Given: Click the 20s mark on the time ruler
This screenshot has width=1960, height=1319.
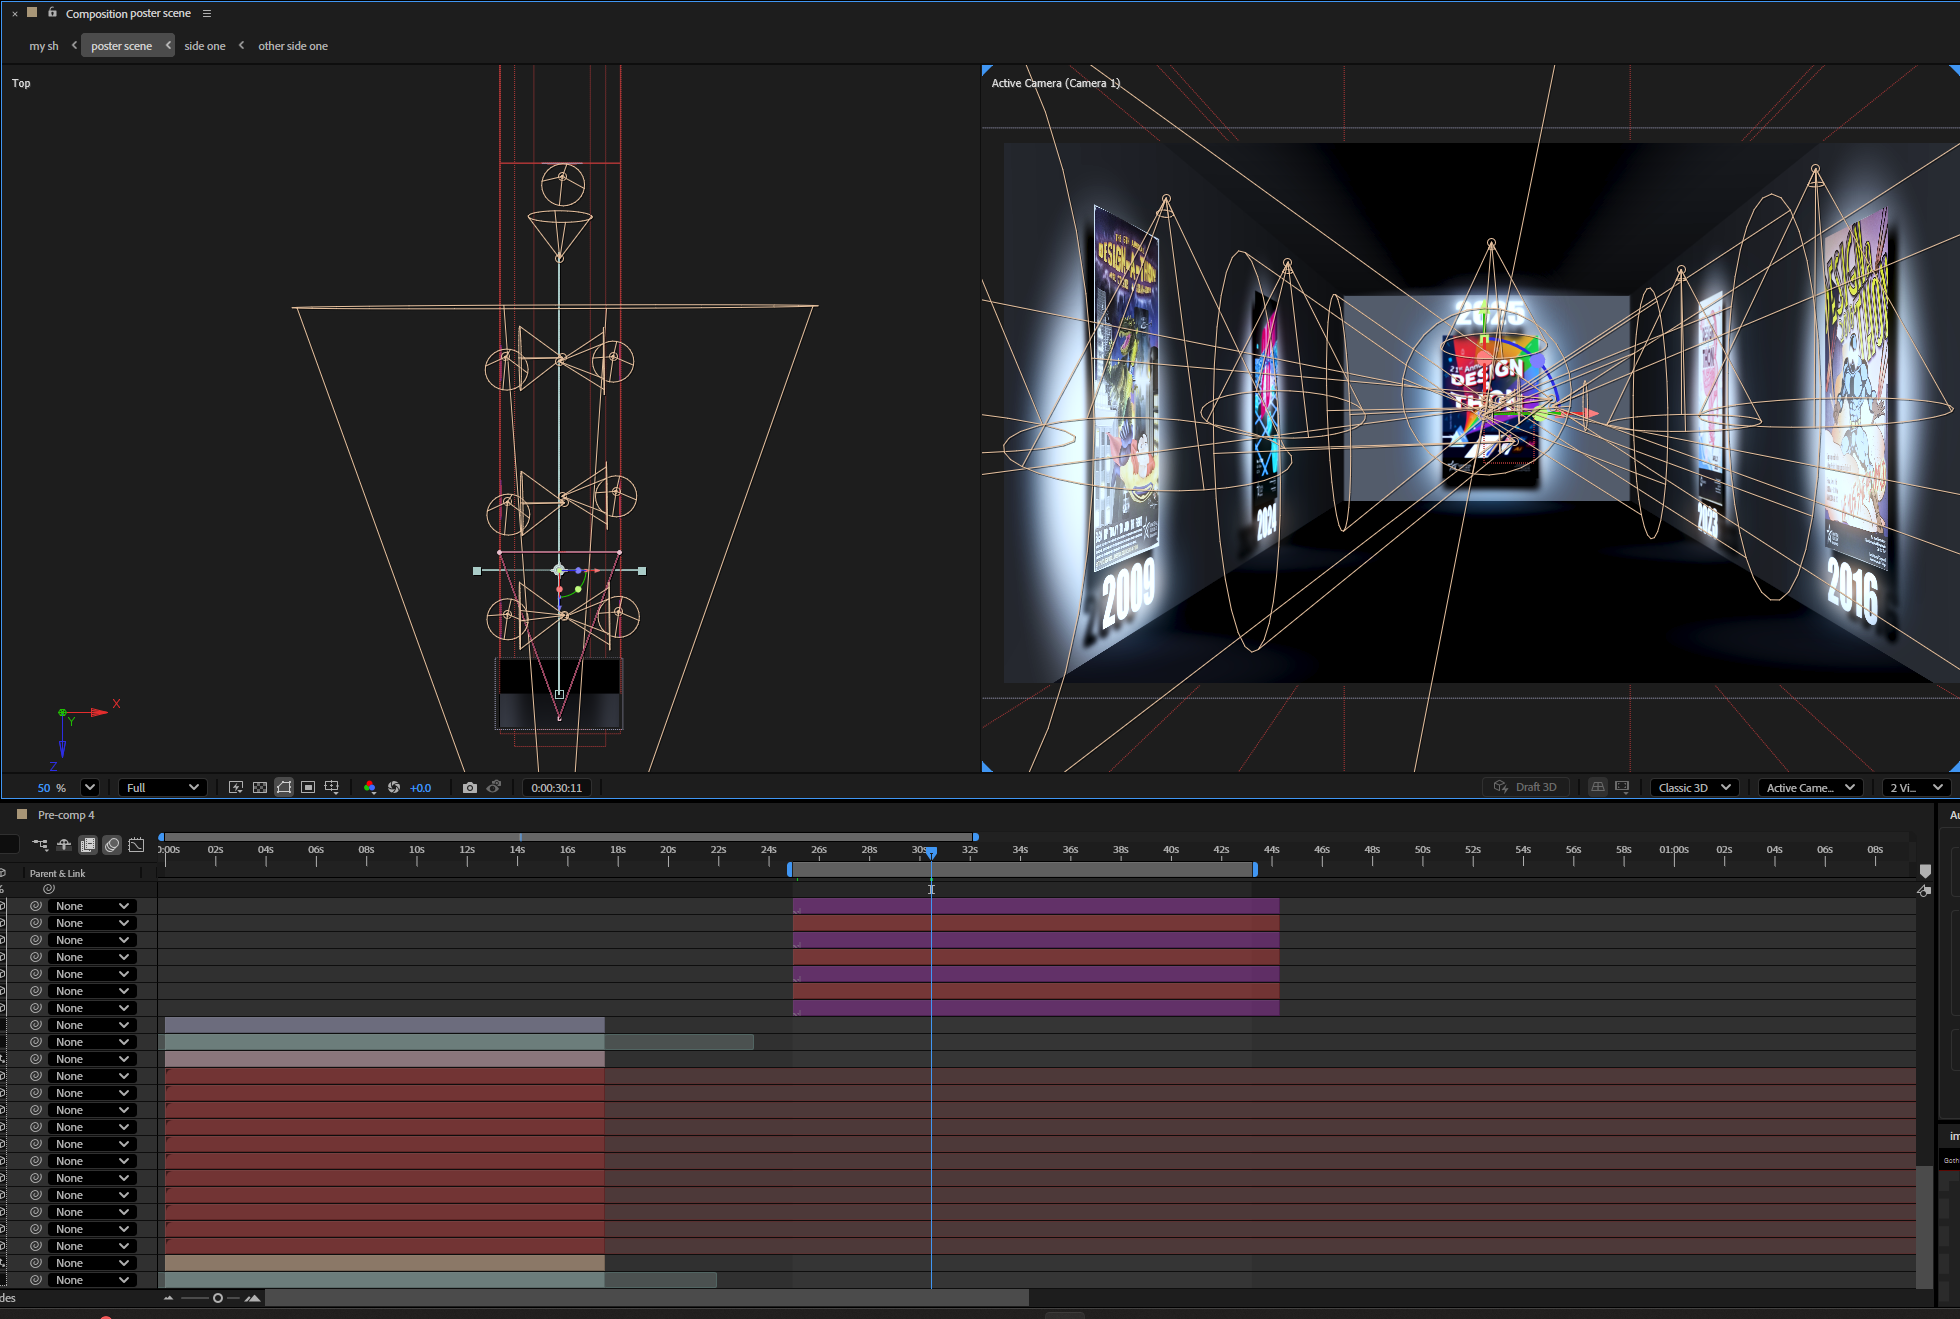Looking at the screenshot, I should (x=668, y=850).
